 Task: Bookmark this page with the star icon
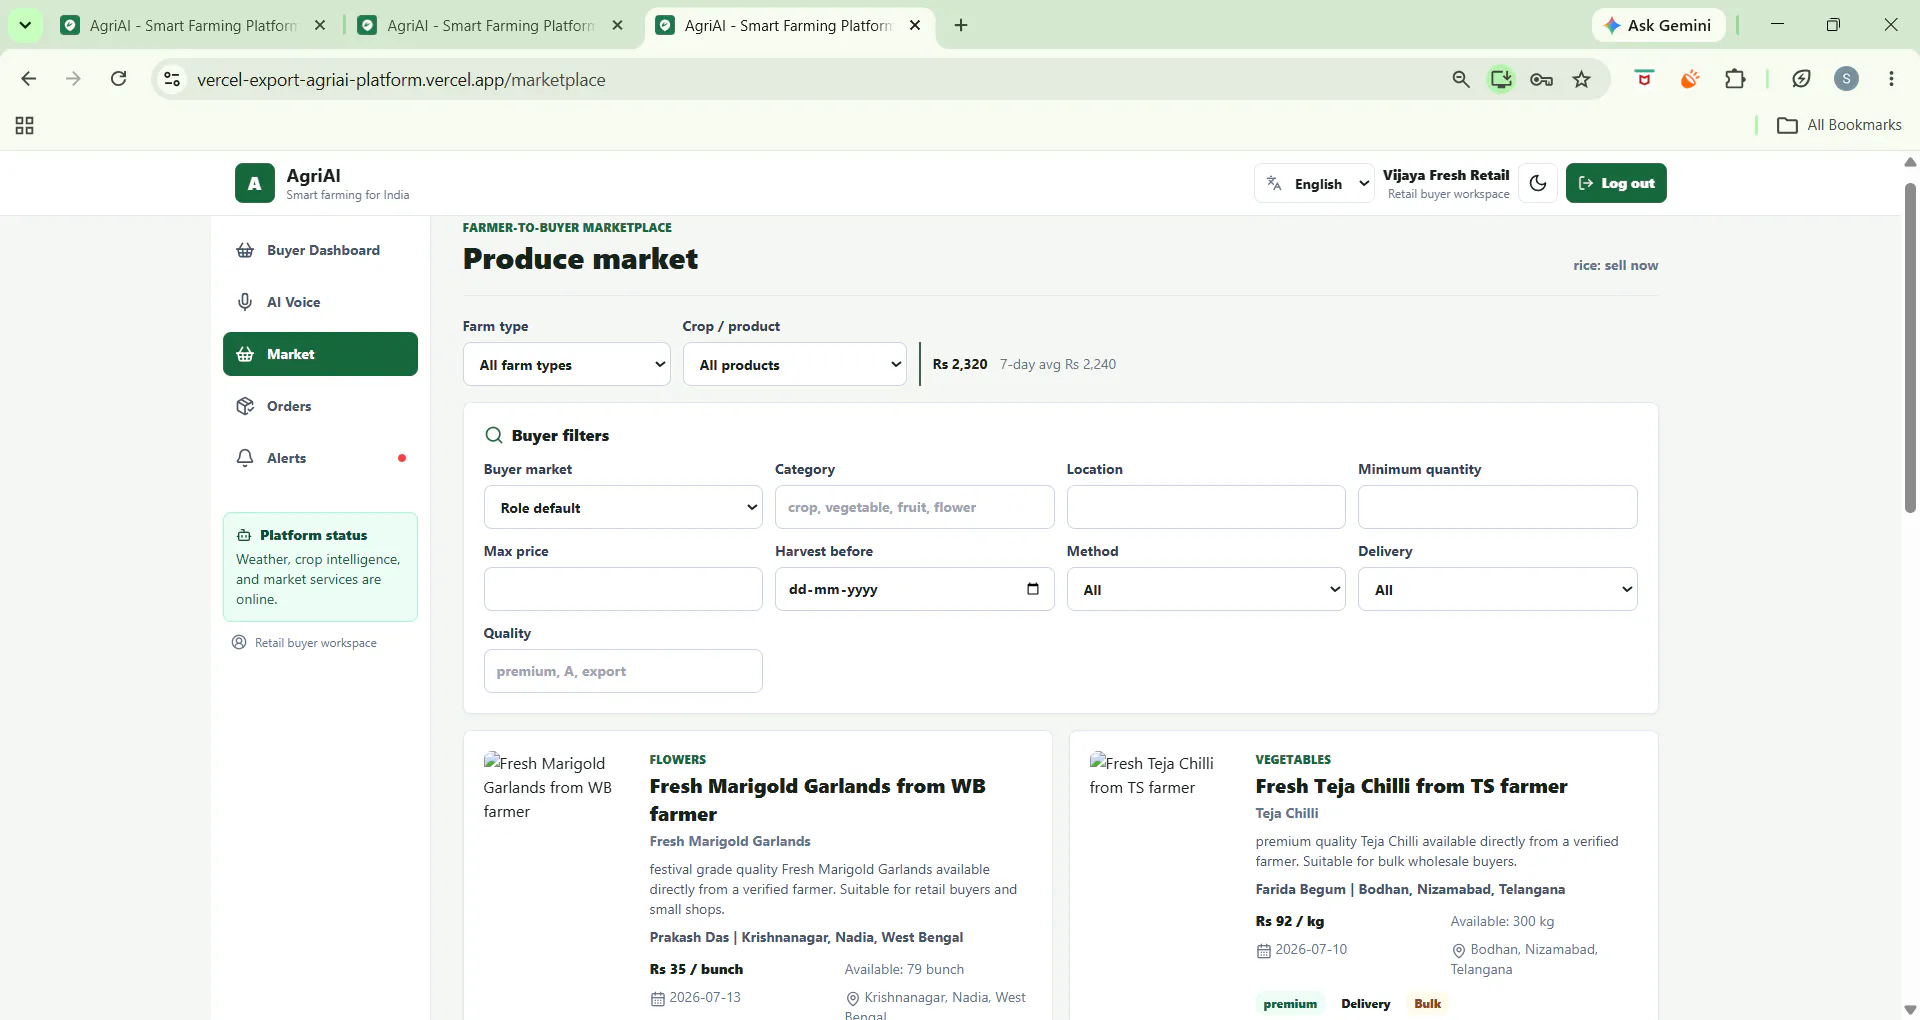pyautogui.click(x=1581, y=79)
